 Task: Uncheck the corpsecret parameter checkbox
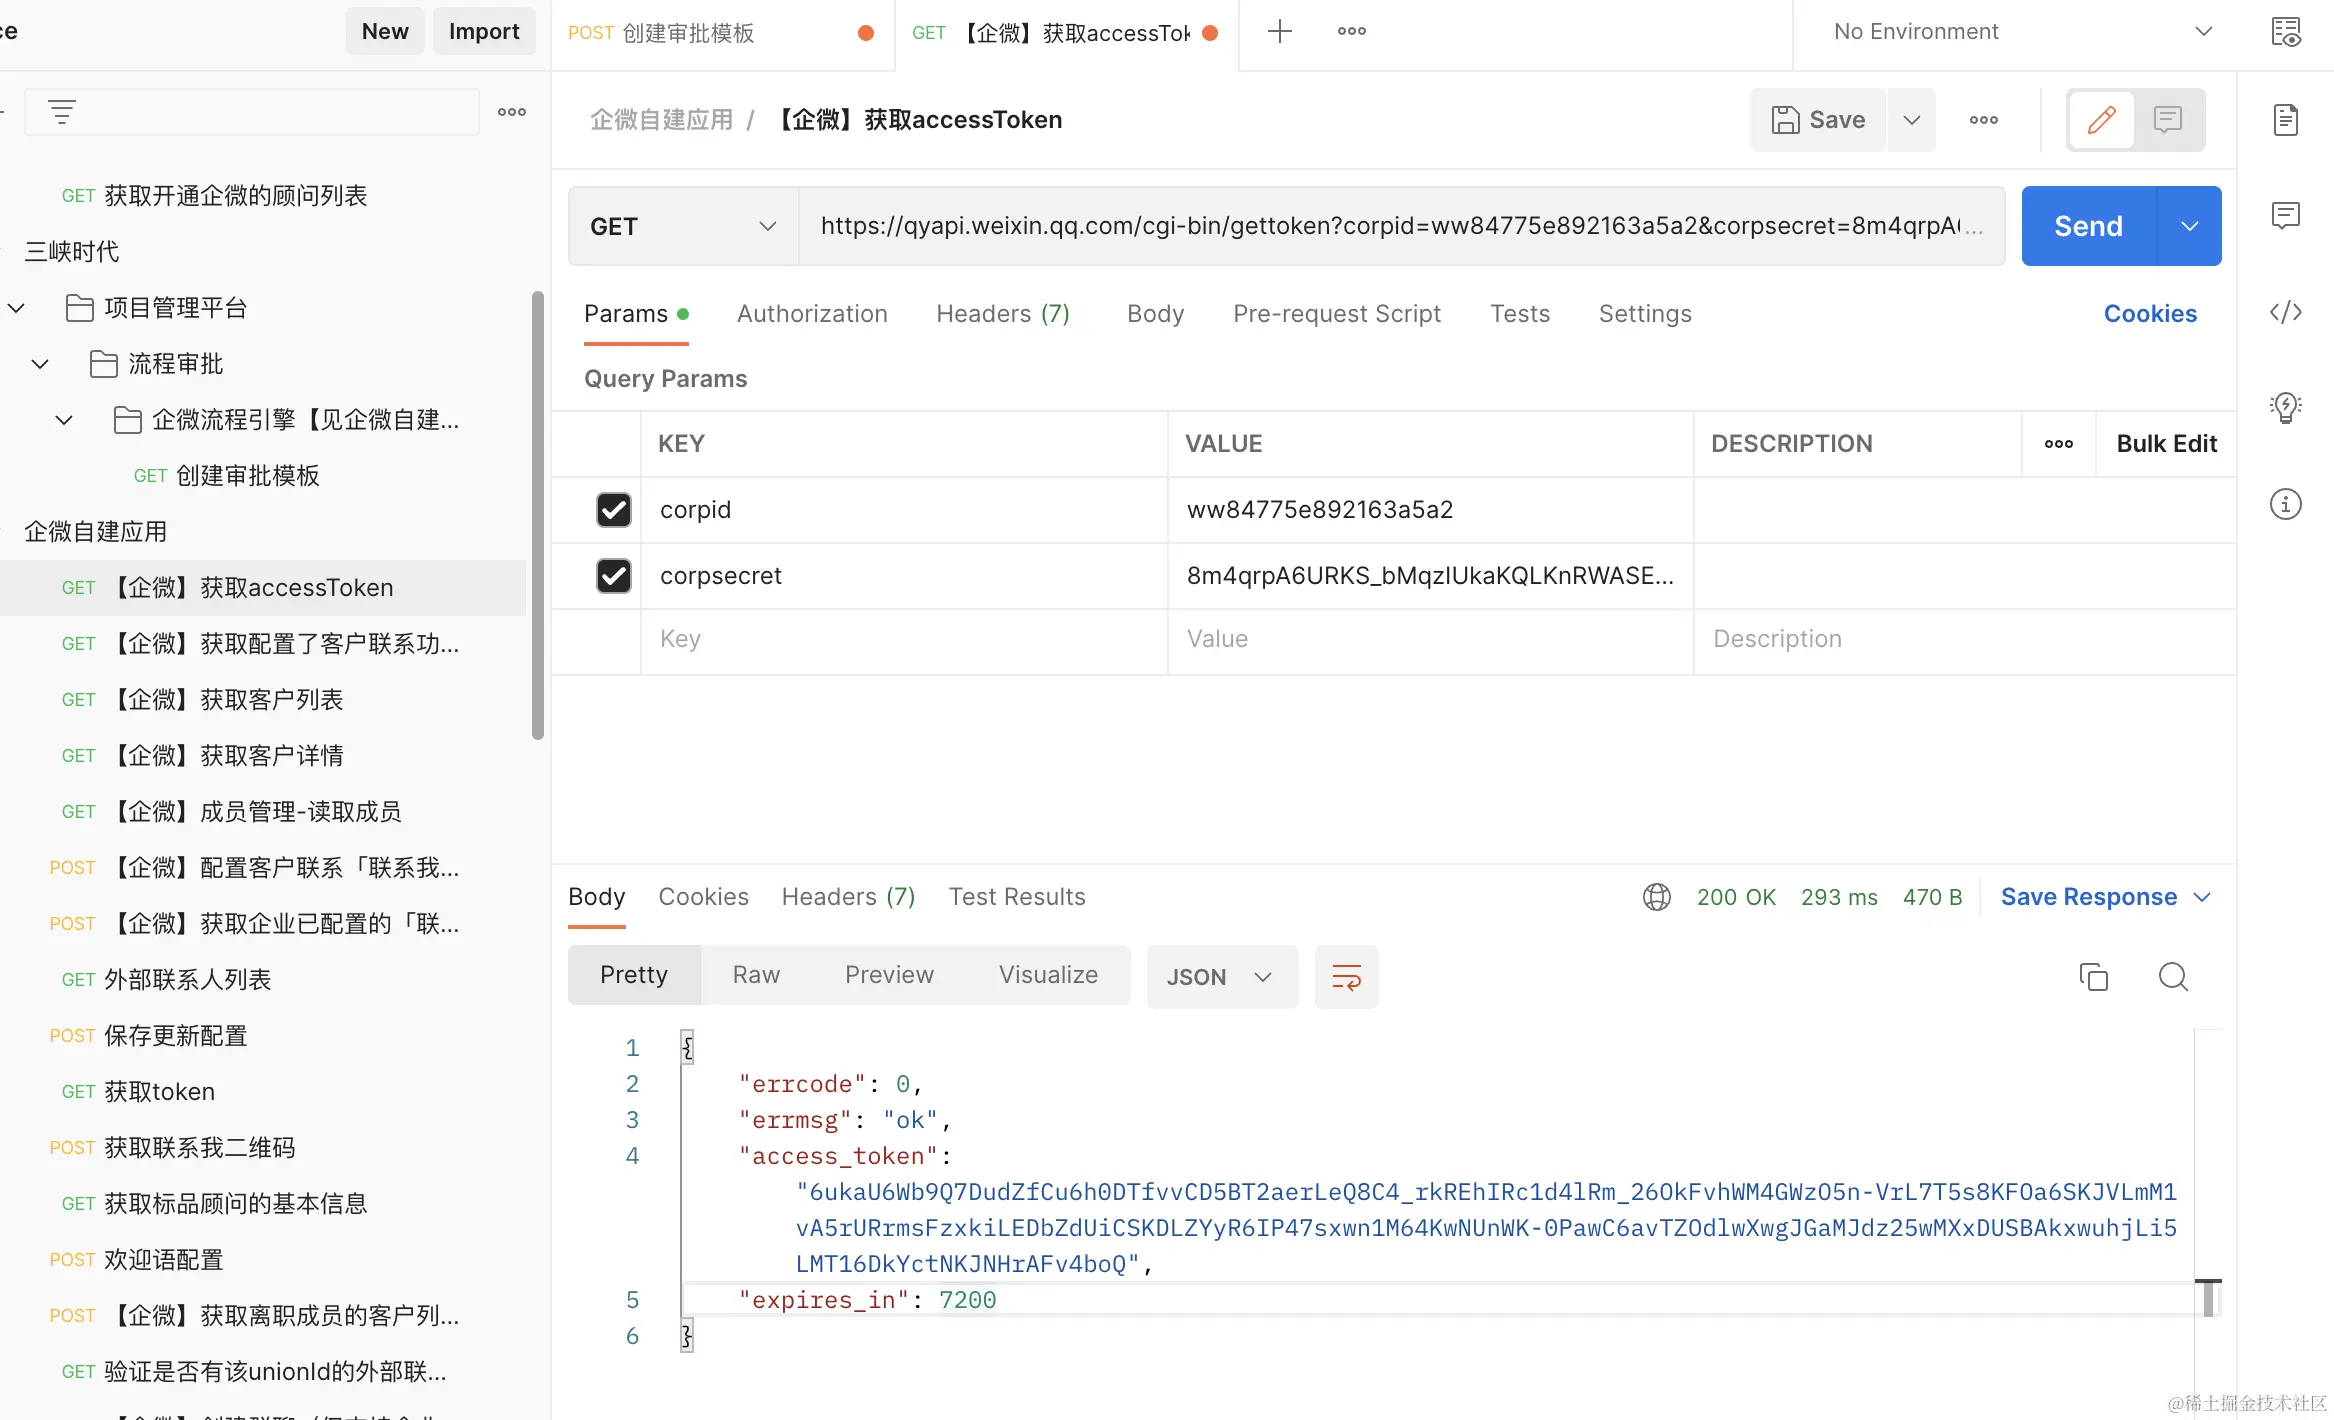[x=613, y=576]
